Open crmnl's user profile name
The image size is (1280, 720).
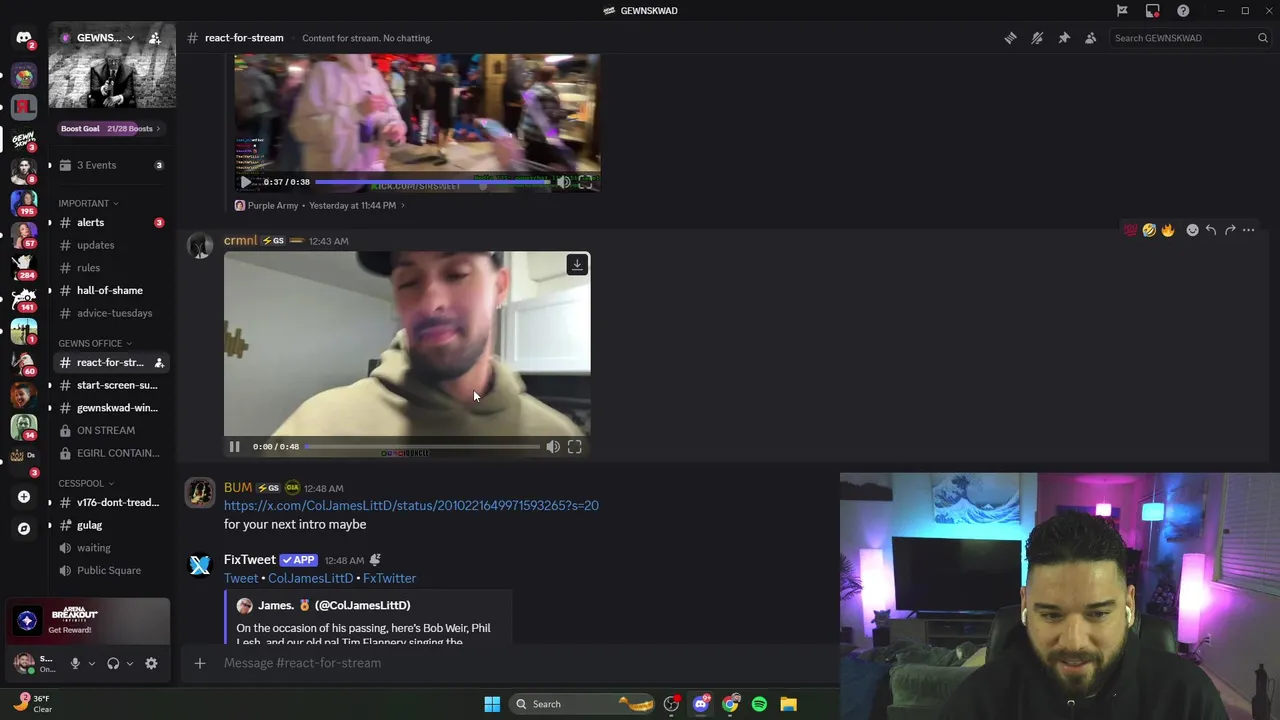(x=240, y=241)
